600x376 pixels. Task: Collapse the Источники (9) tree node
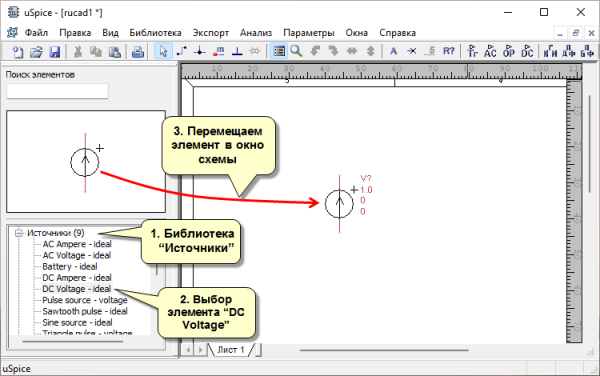tap(18, 233)
